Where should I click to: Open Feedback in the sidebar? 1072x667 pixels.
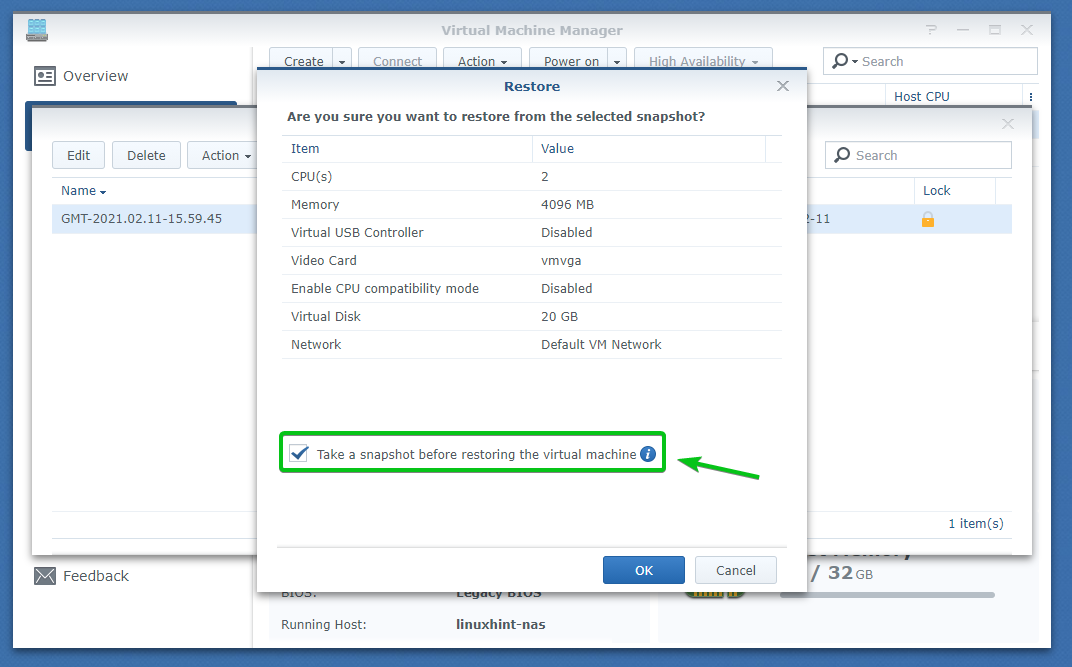click(96, 576)
